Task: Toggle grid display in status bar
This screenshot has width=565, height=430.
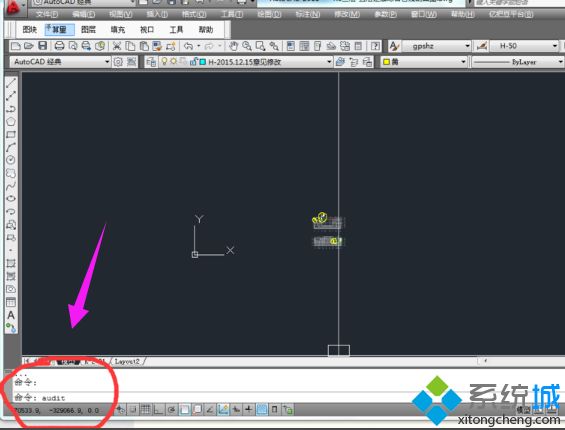Action: click(x=146, y=409)
